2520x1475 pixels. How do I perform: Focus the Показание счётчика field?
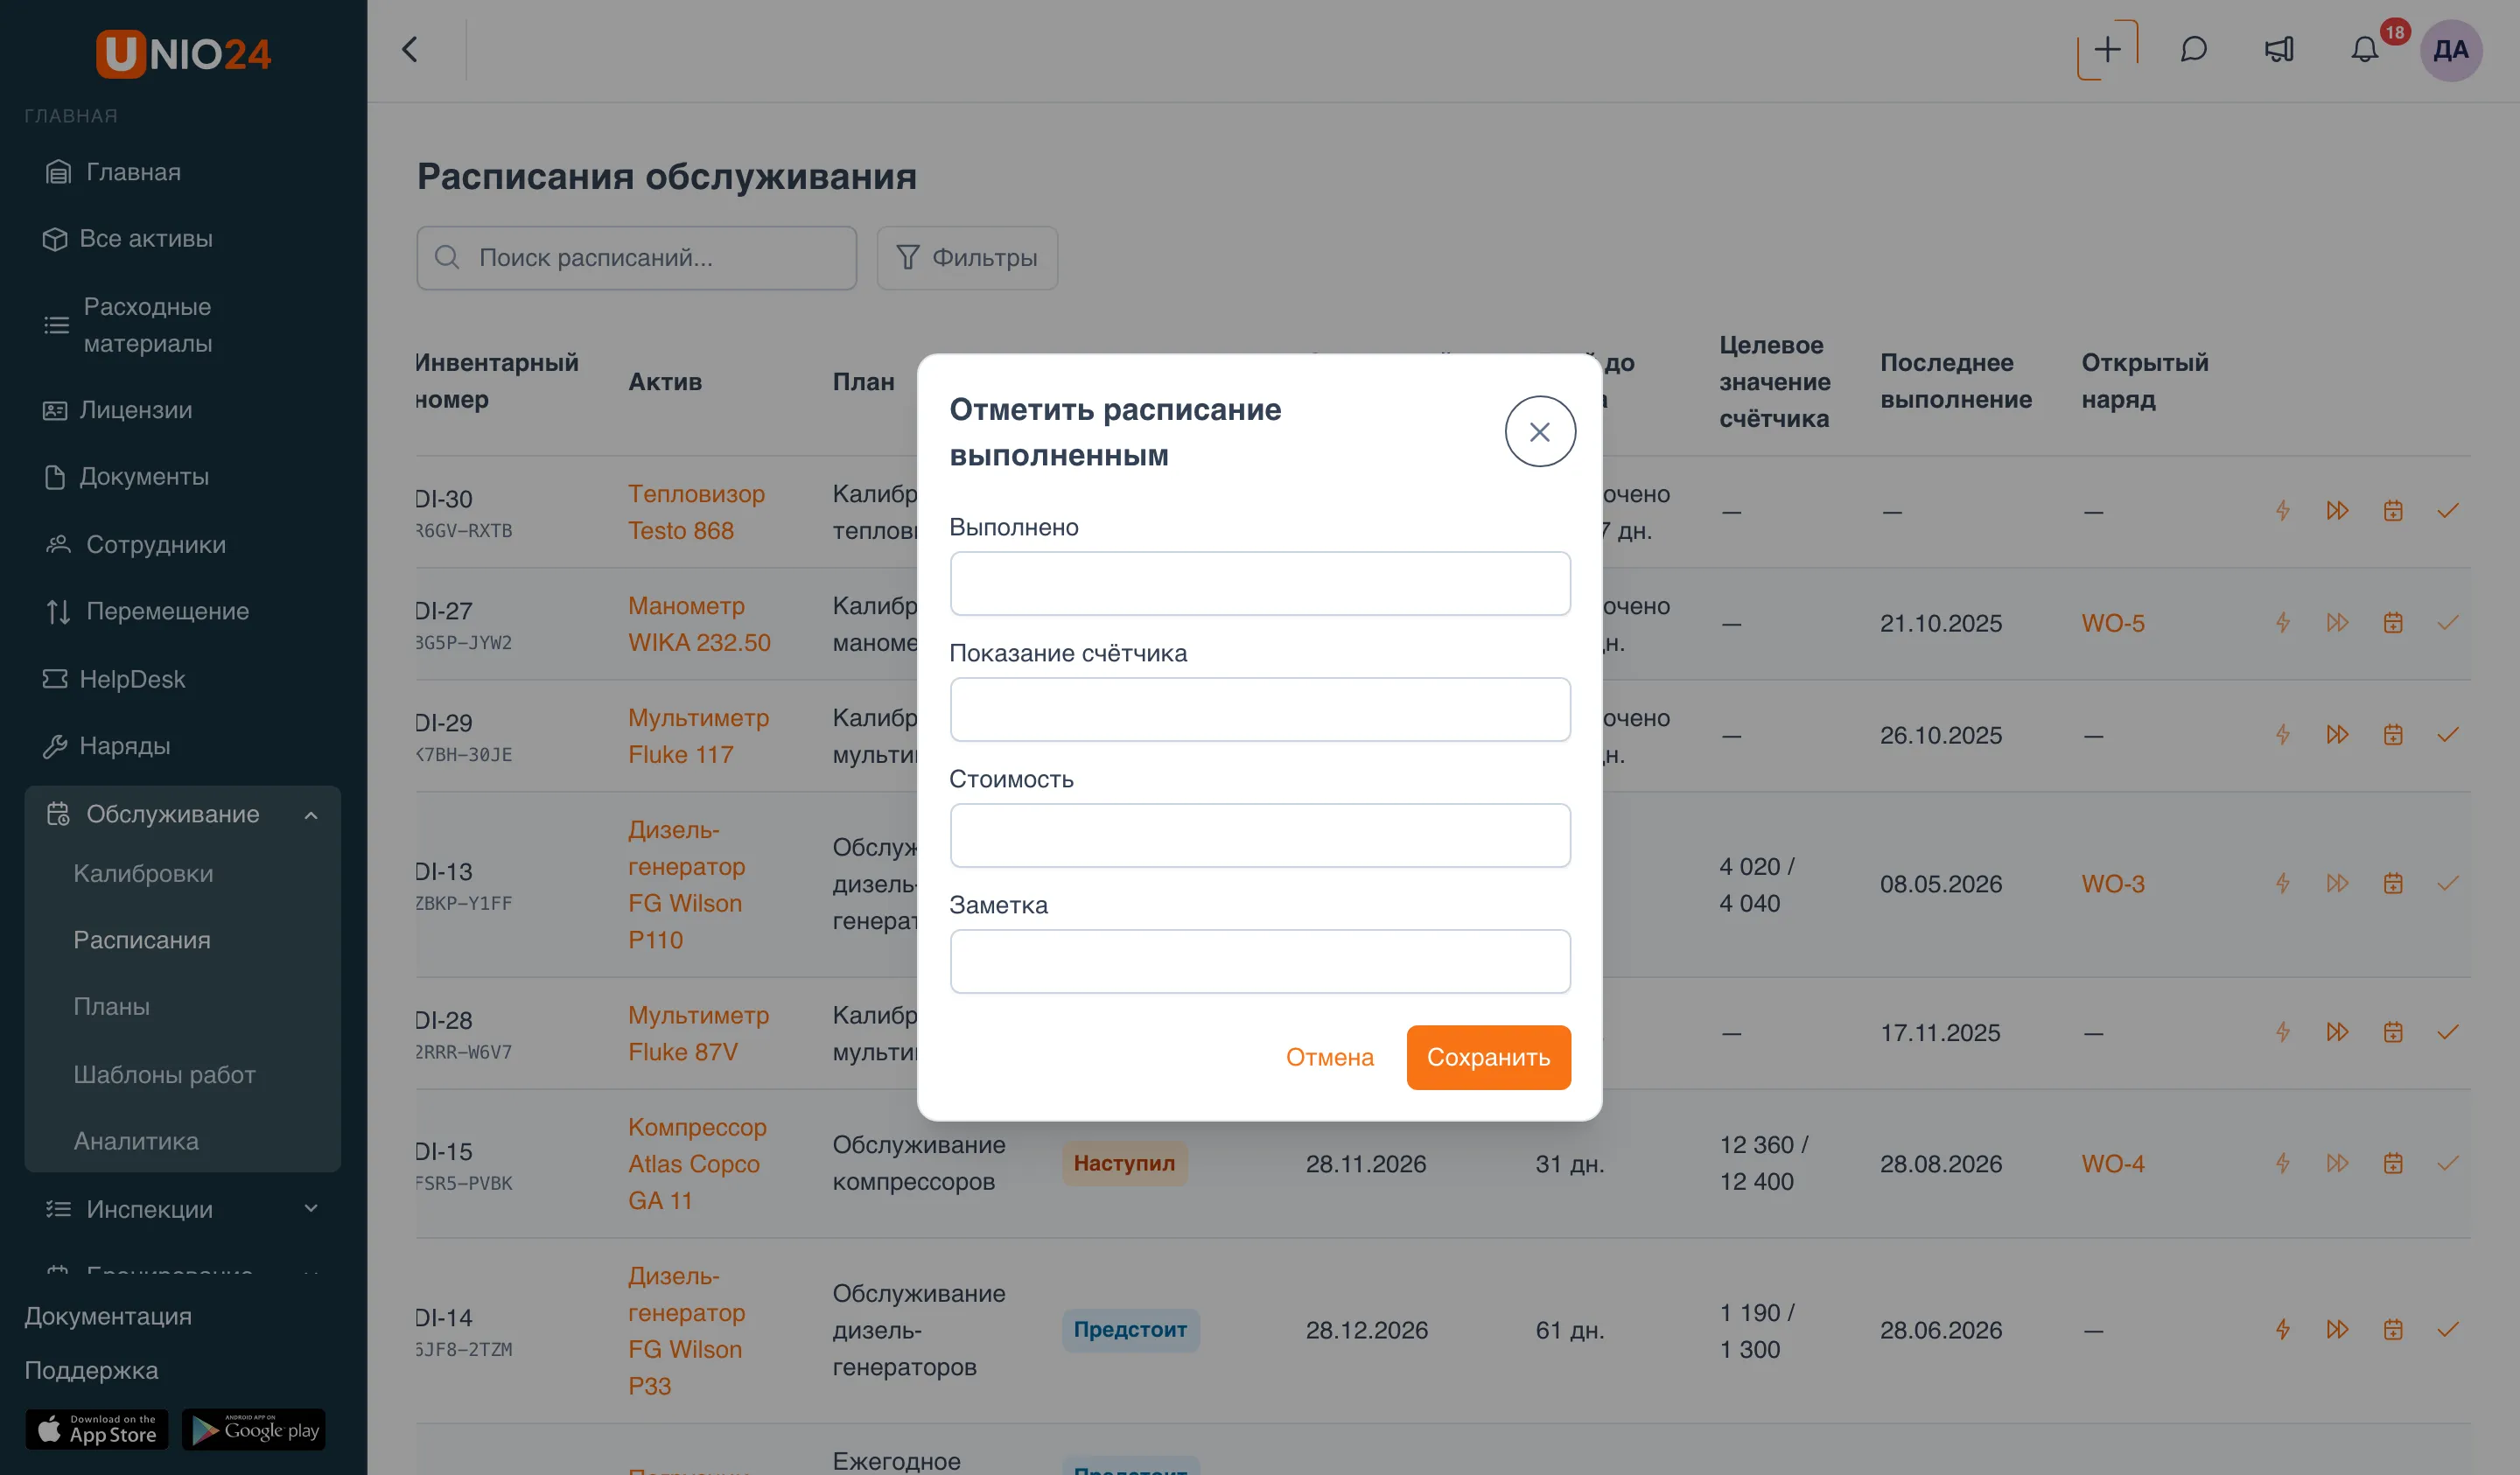(1260, 709)
